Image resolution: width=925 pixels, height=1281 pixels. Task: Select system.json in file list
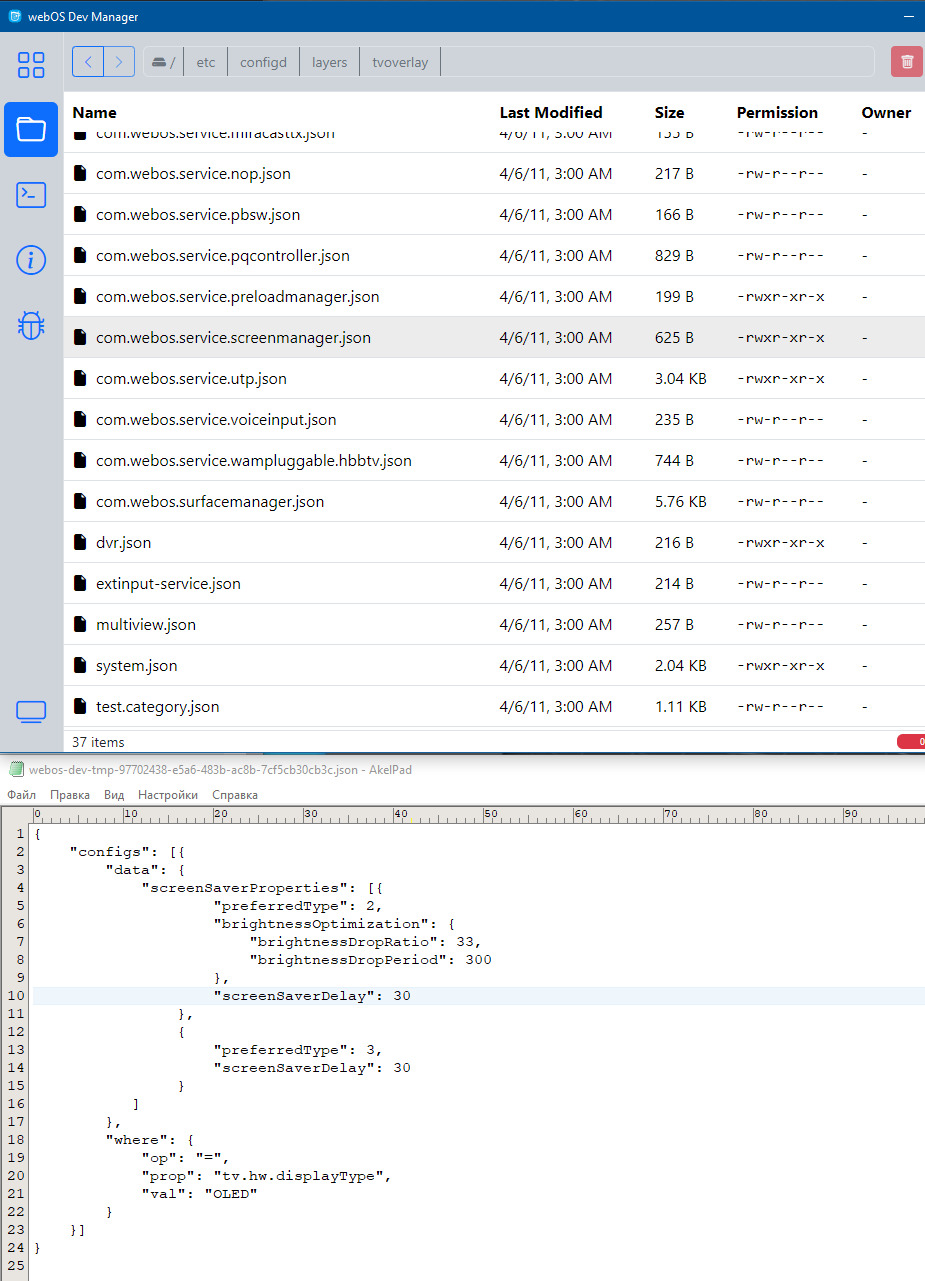[x=136, y=666]
